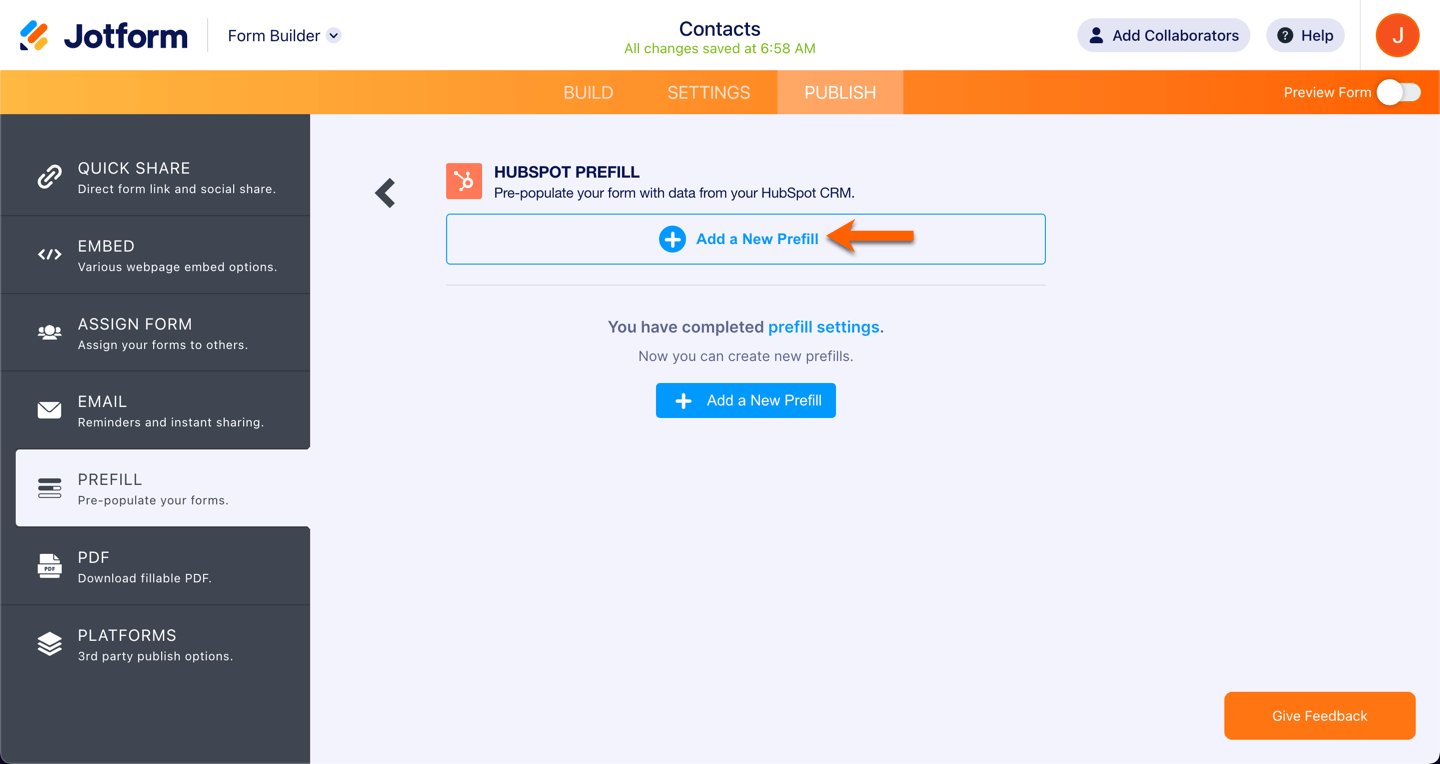Click the Give Feedback button
Screen dimensions: 1440x764
pos(1319,716)
